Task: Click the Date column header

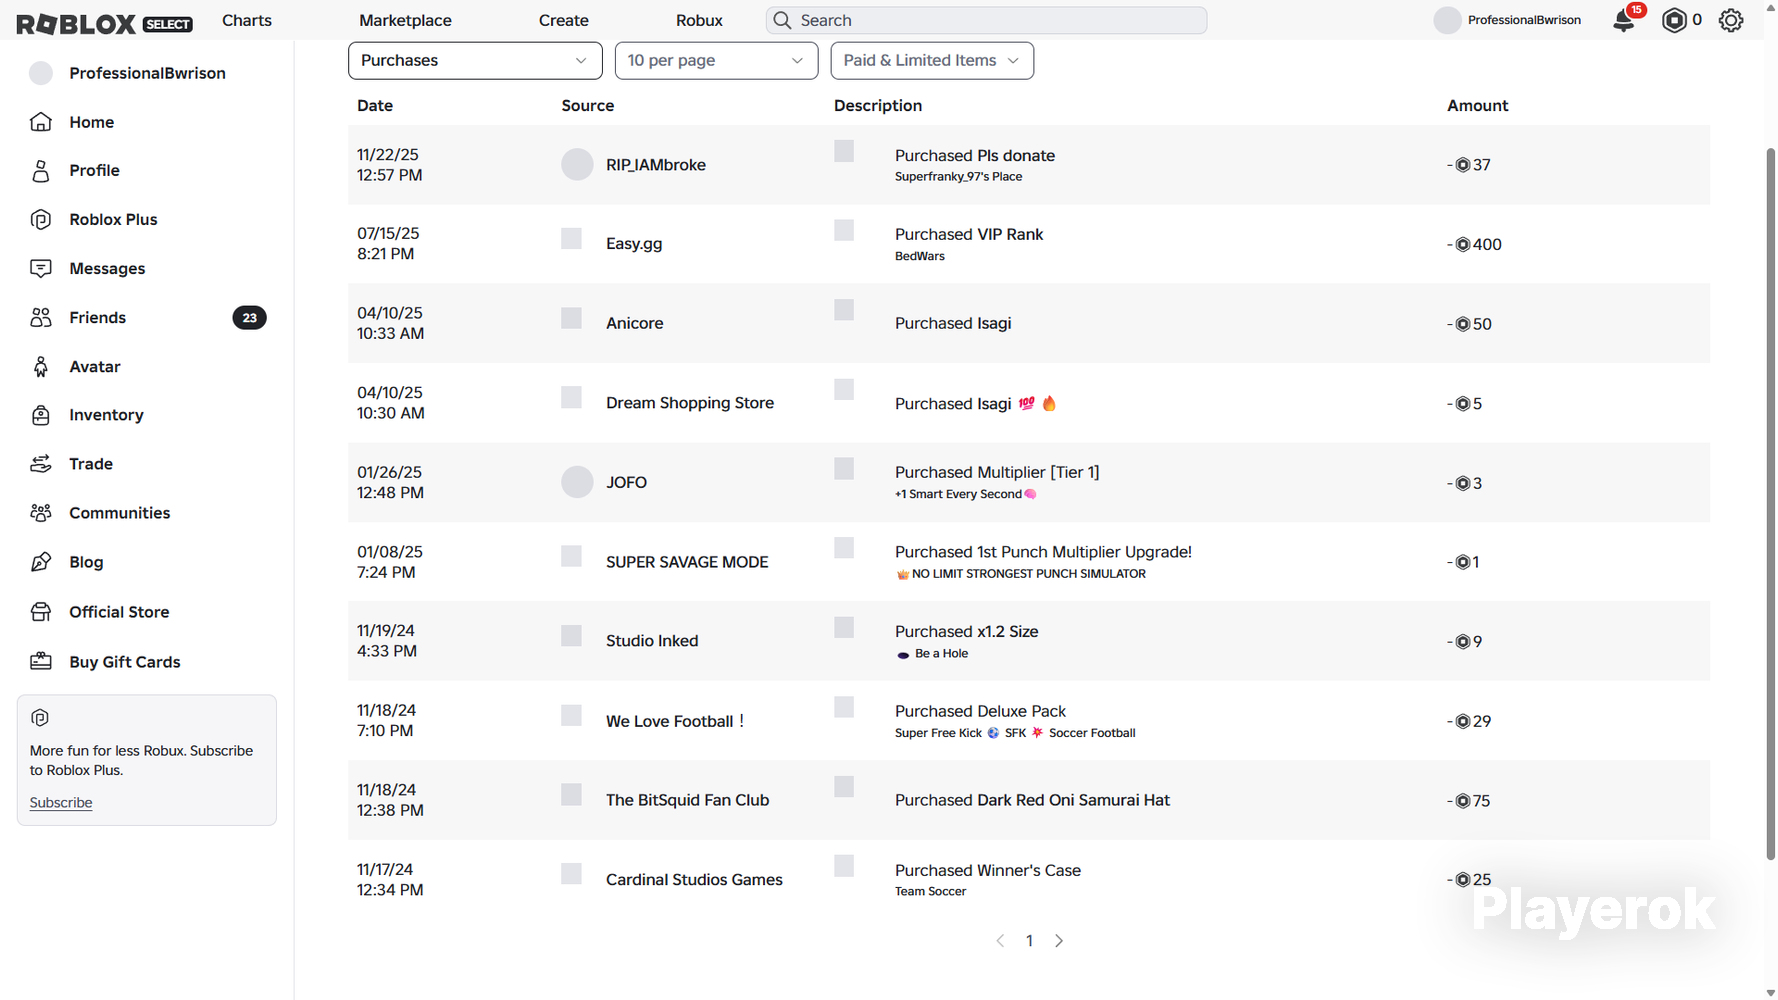Action: 375,106
